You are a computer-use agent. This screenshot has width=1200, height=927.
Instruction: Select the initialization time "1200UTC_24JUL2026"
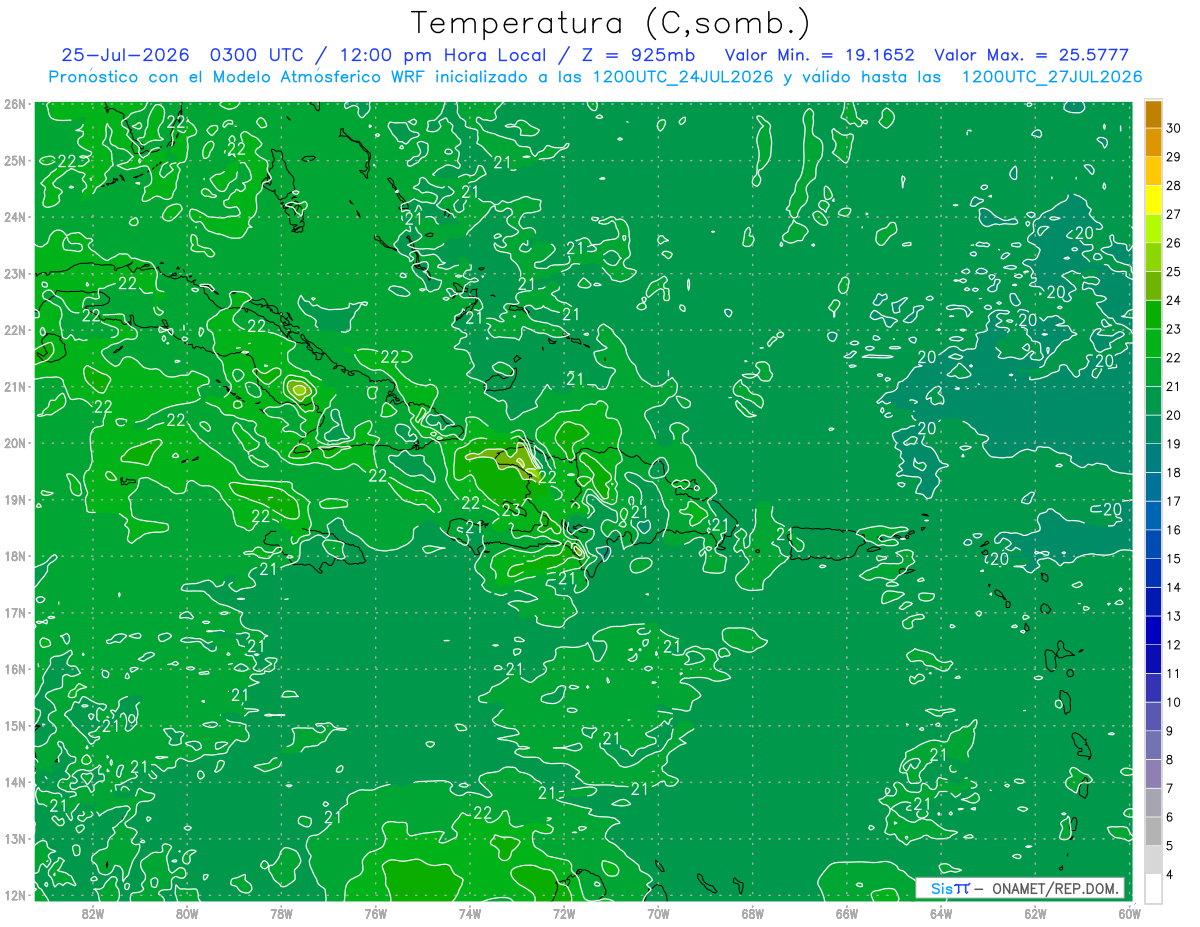pyautogui.click(x=683, y=77)
